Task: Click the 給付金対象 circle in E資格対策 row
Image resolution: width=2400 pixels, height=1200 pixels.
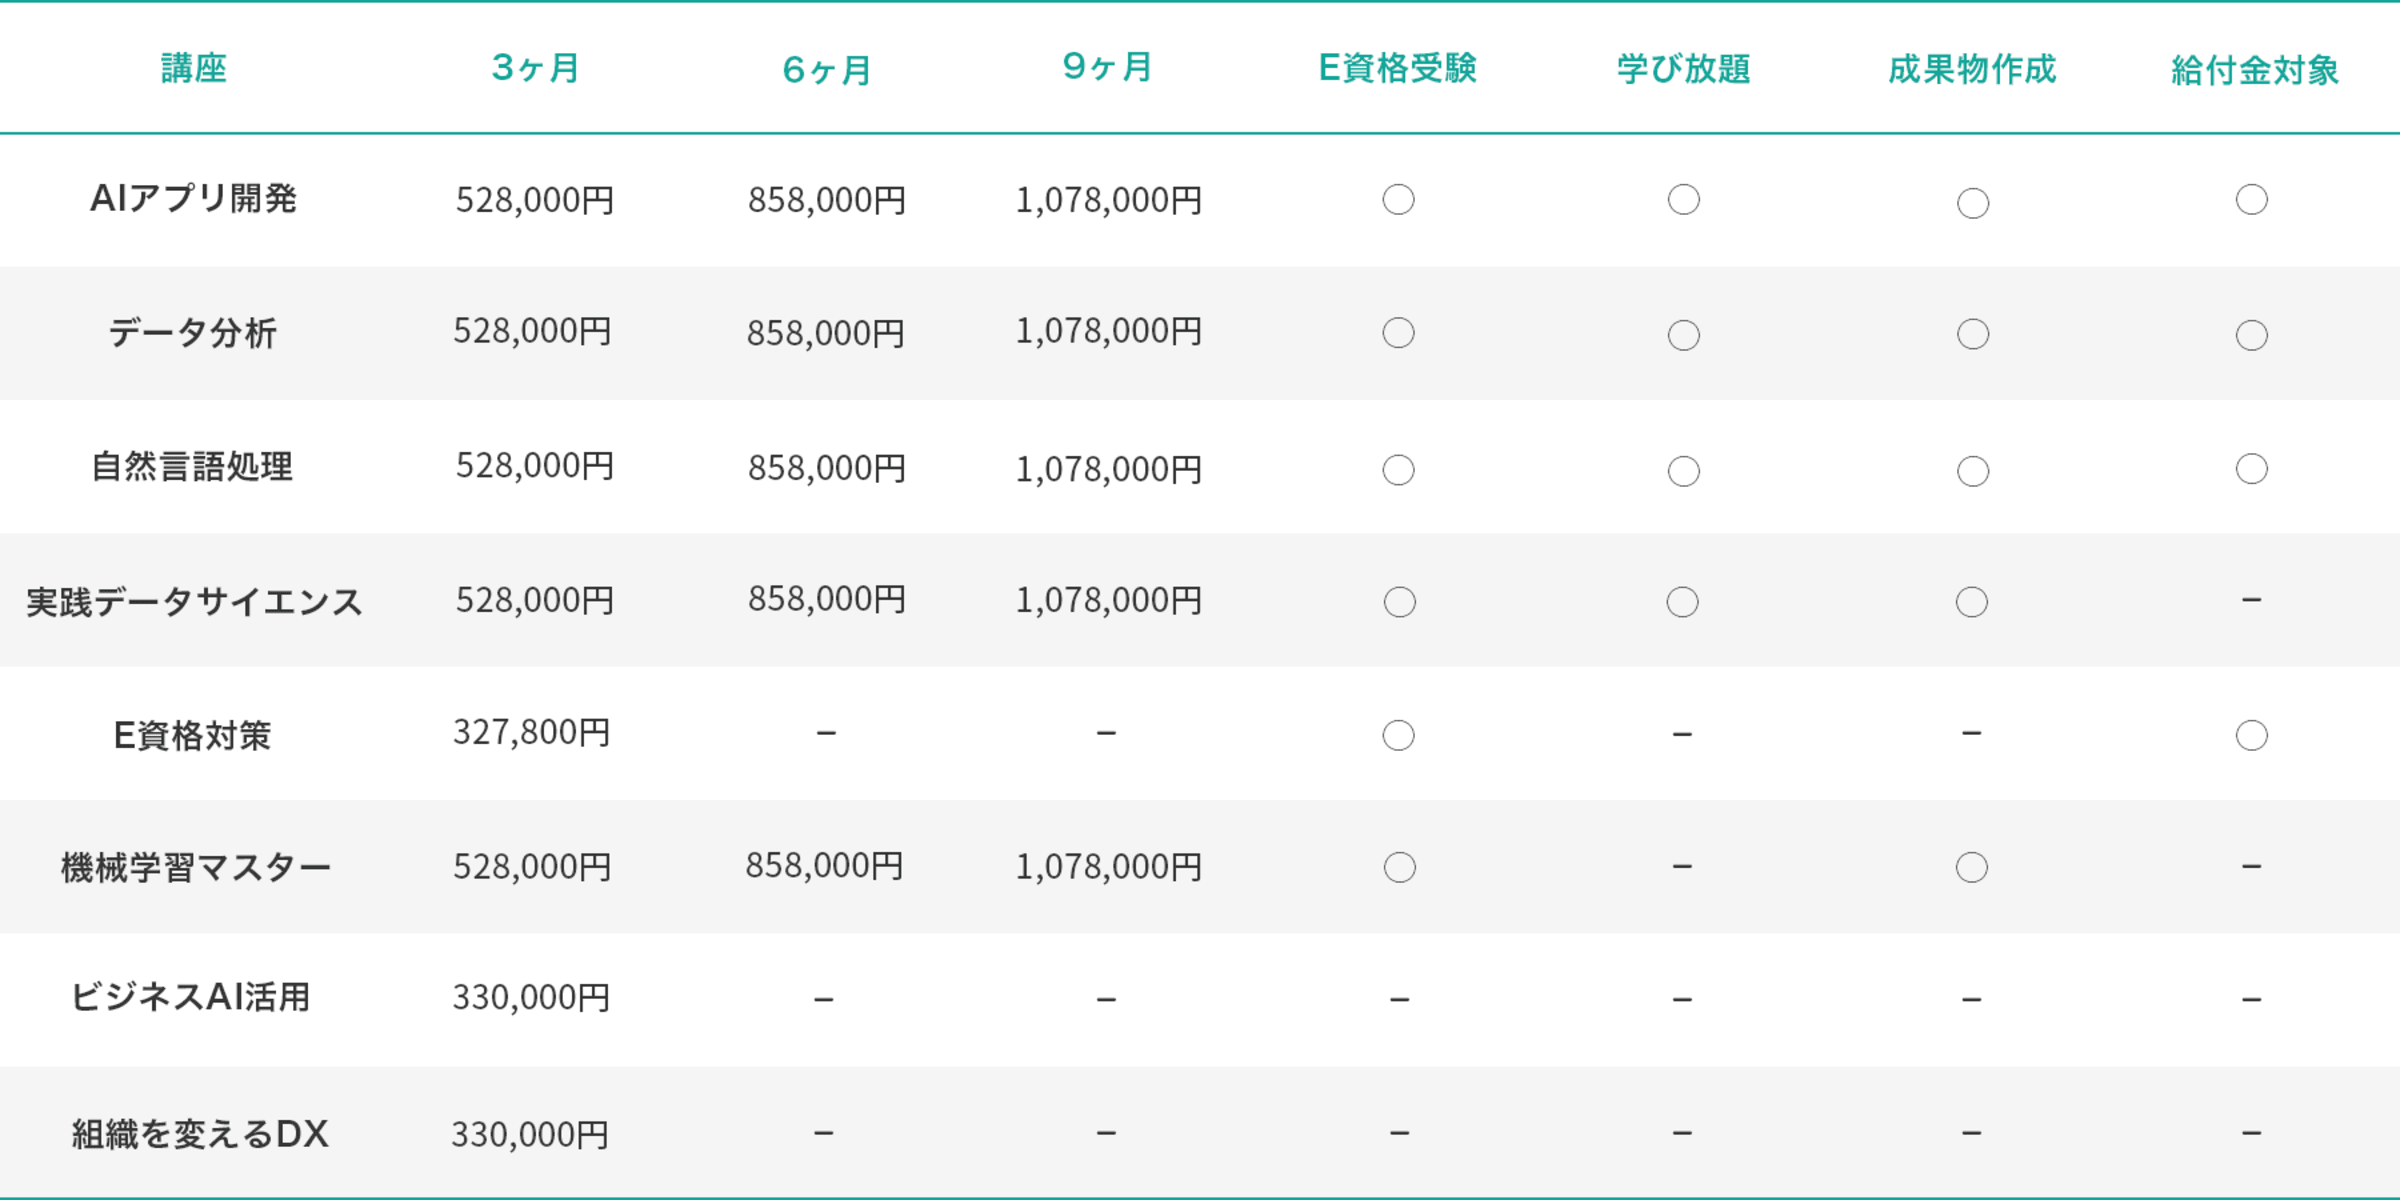Action: 2251,736
